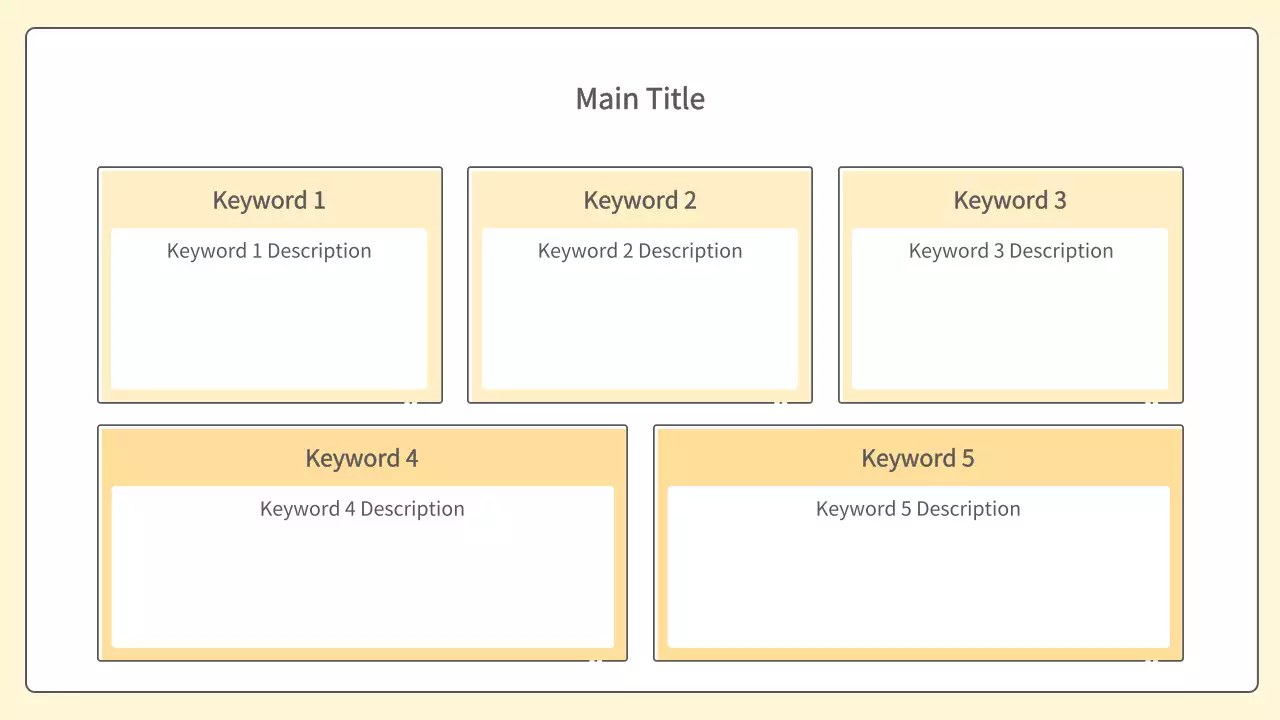Click the Keyword 1 heading

click(269, 200)
